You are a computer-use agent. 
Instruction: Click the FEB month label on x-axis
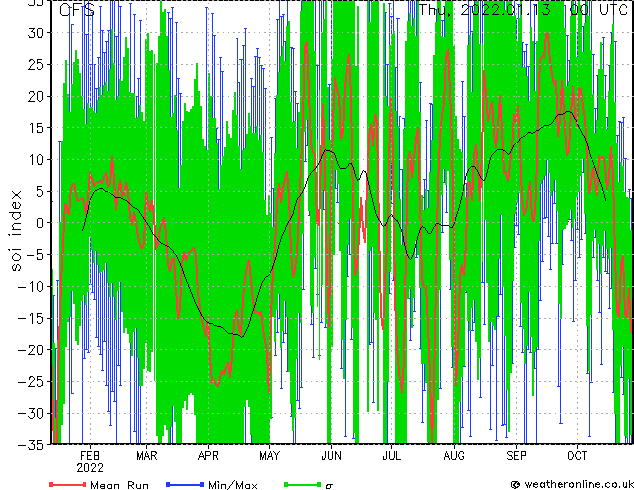(x=90, y=456)
